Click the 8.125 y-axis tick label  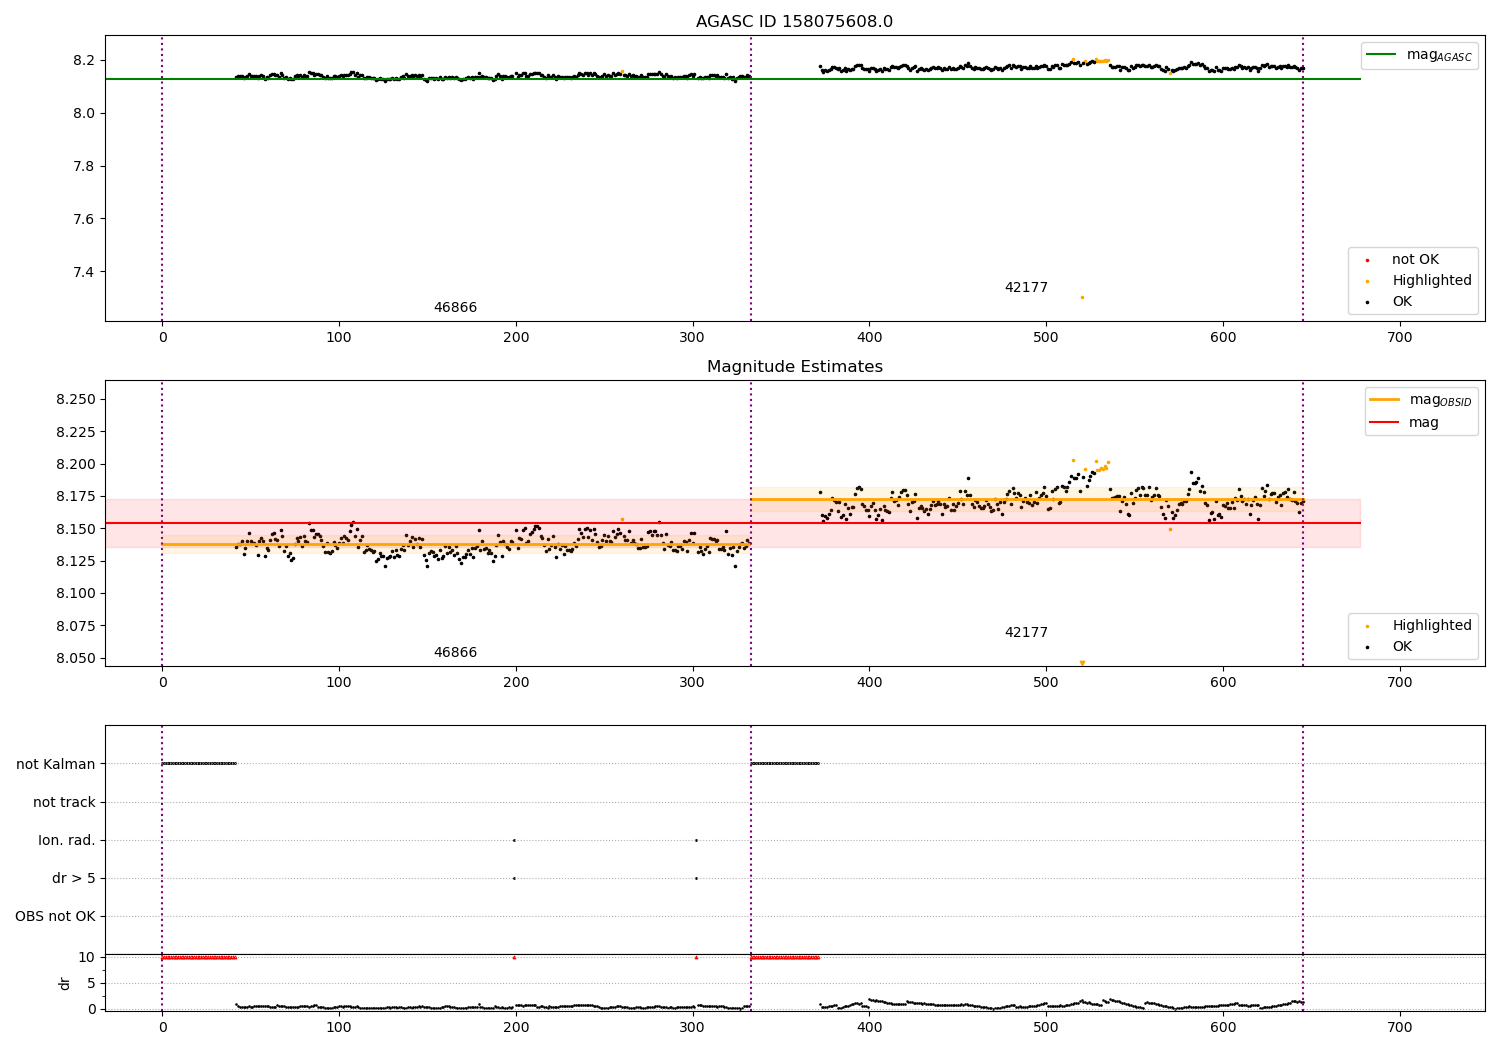pyautogui.click(x=76, y=562)
